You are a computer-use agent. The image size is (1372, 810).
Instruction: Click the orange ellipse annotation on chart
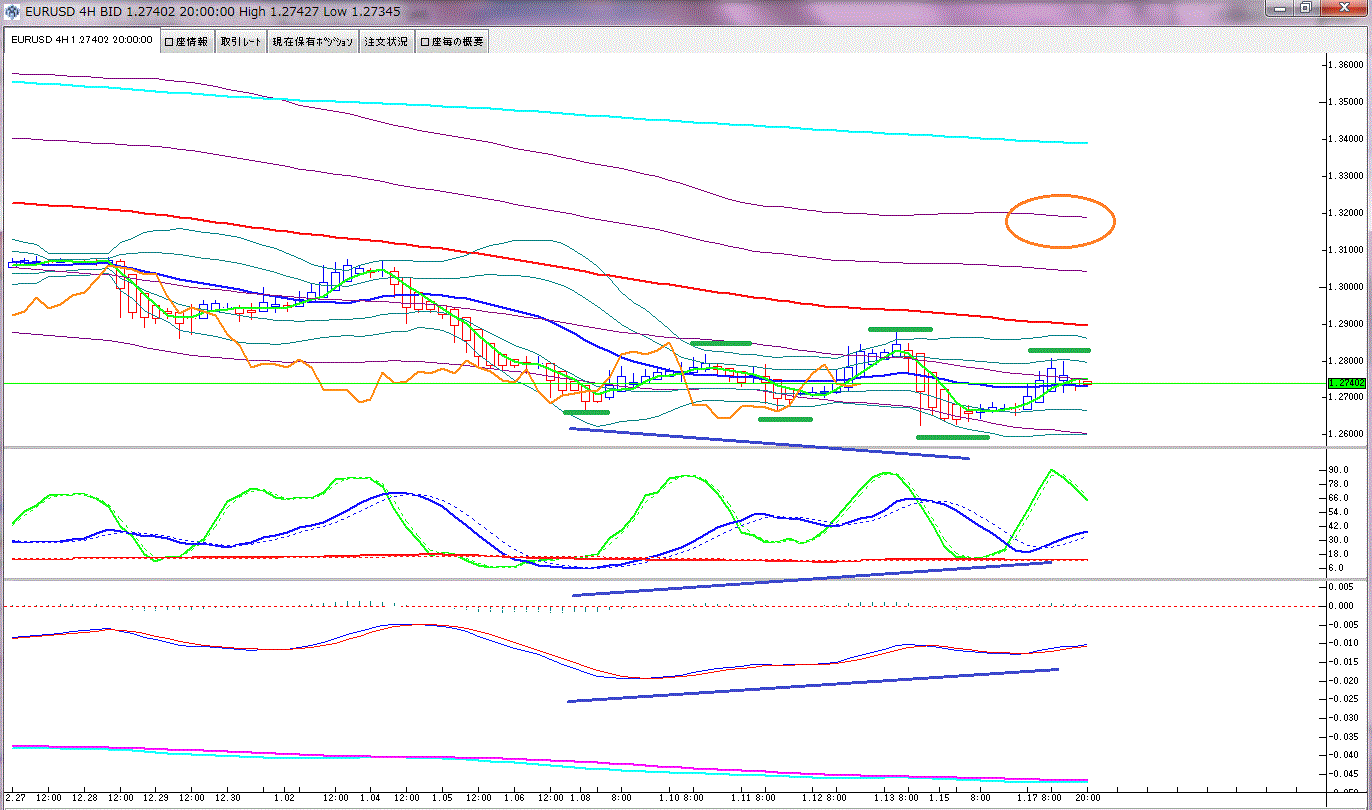click(1060, 196)
